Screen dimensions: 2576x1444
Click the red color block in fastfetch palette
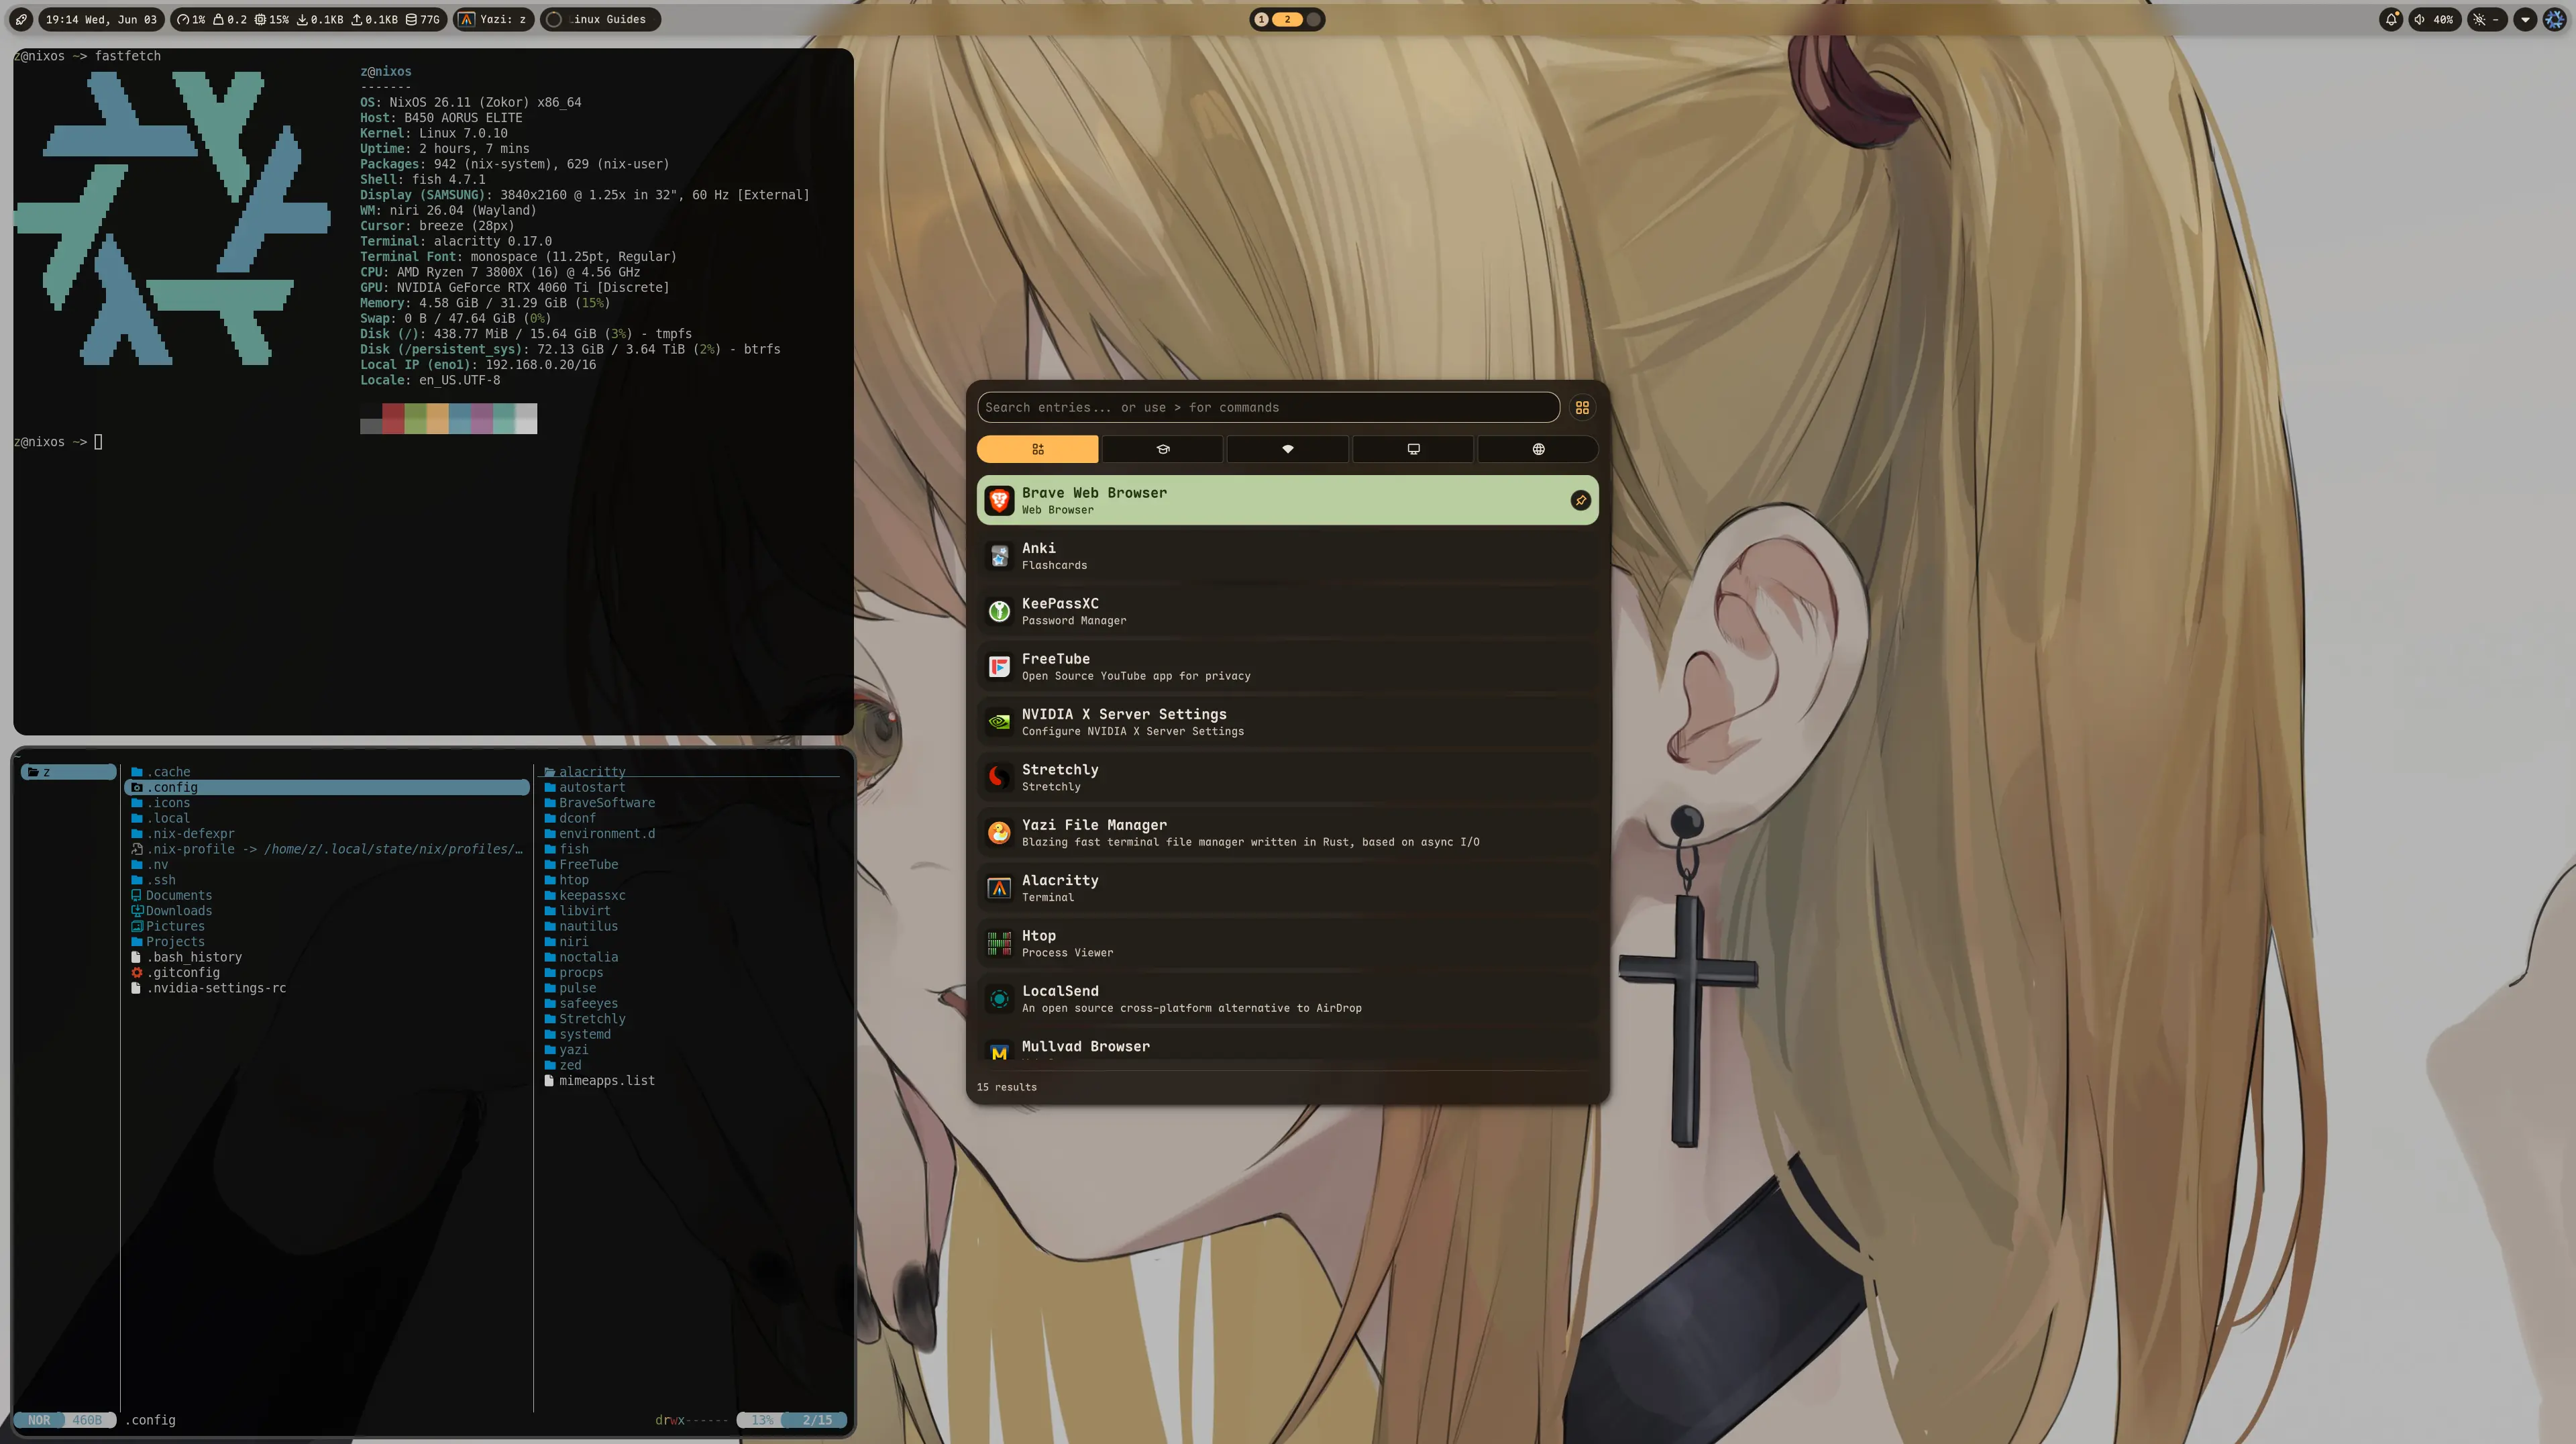393,418
